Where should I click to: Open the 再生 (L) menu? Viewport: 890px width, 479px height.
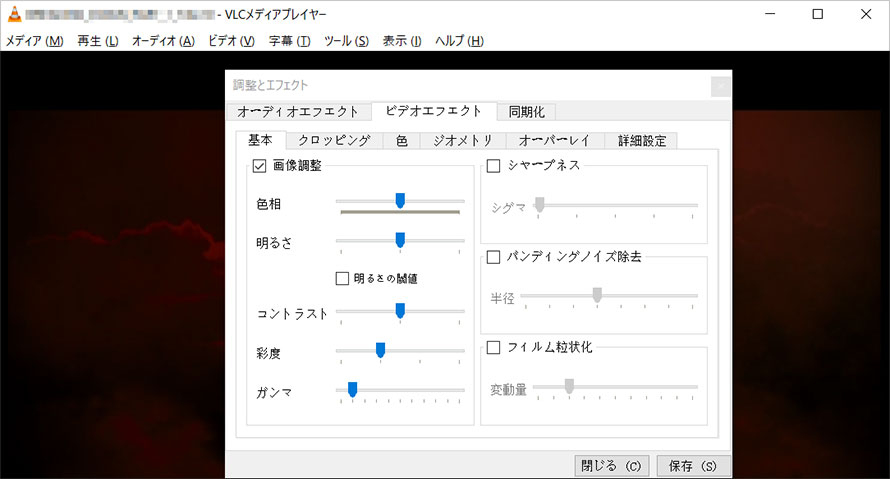[98, 41]
